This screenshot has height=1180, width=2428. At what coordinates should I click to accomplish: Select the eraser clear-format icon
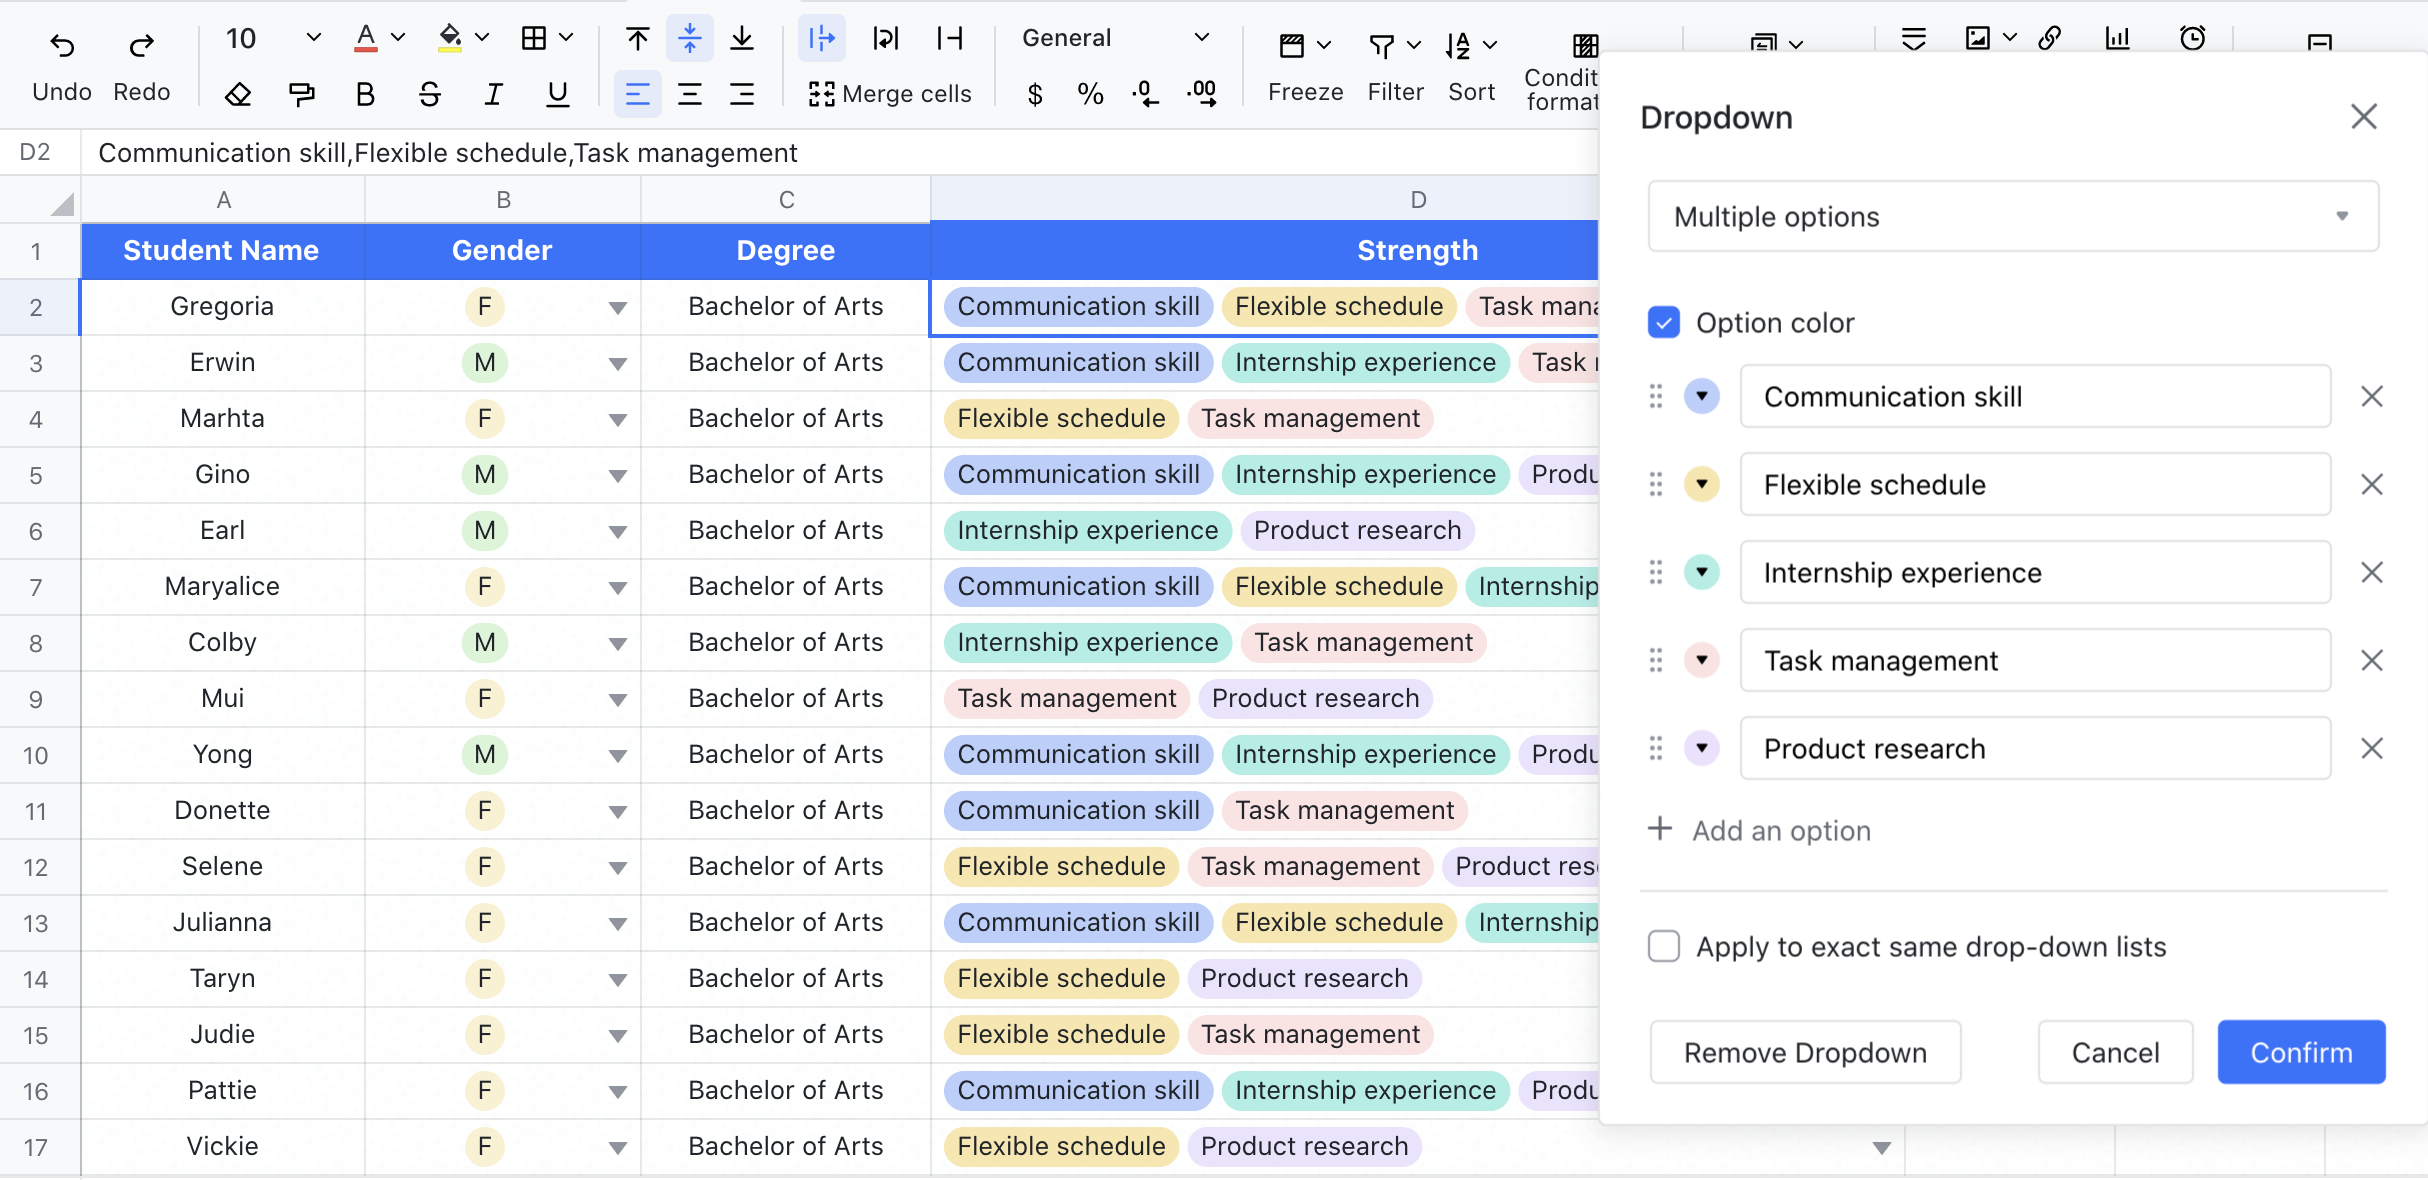(x=238, y=95)
